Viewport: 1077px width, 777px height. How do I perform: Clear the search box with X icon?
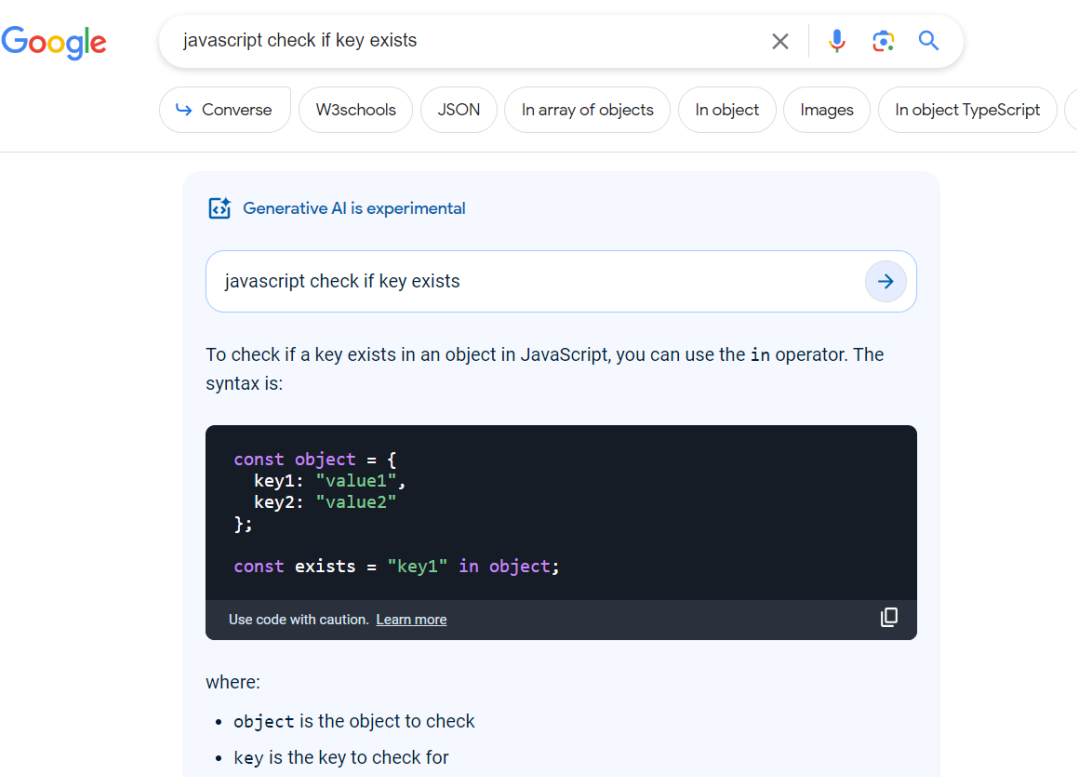(780, 41)
